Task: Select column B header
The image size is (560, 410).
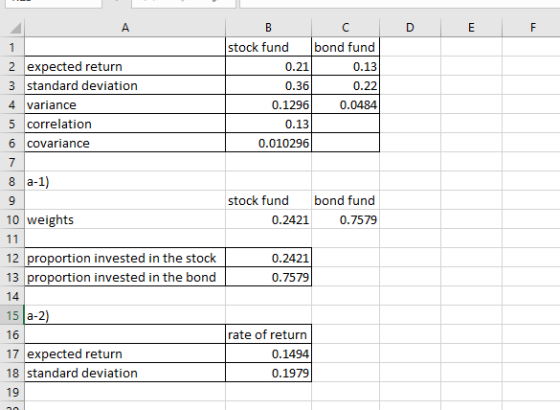Action: coord(268,28)
